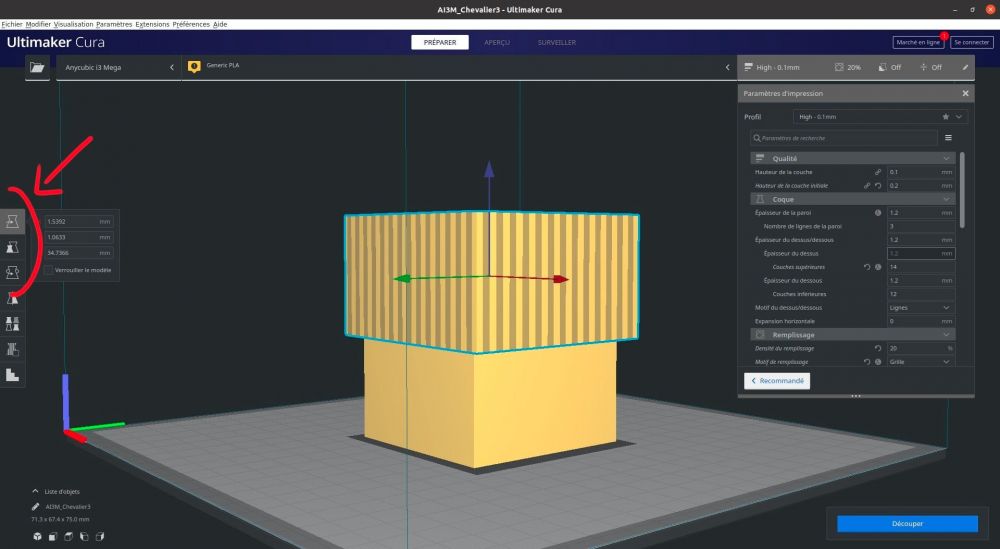This screenshot has height=549, width=1000.
Task: Switch to the APERÇU tab
Action: (497, 42)
